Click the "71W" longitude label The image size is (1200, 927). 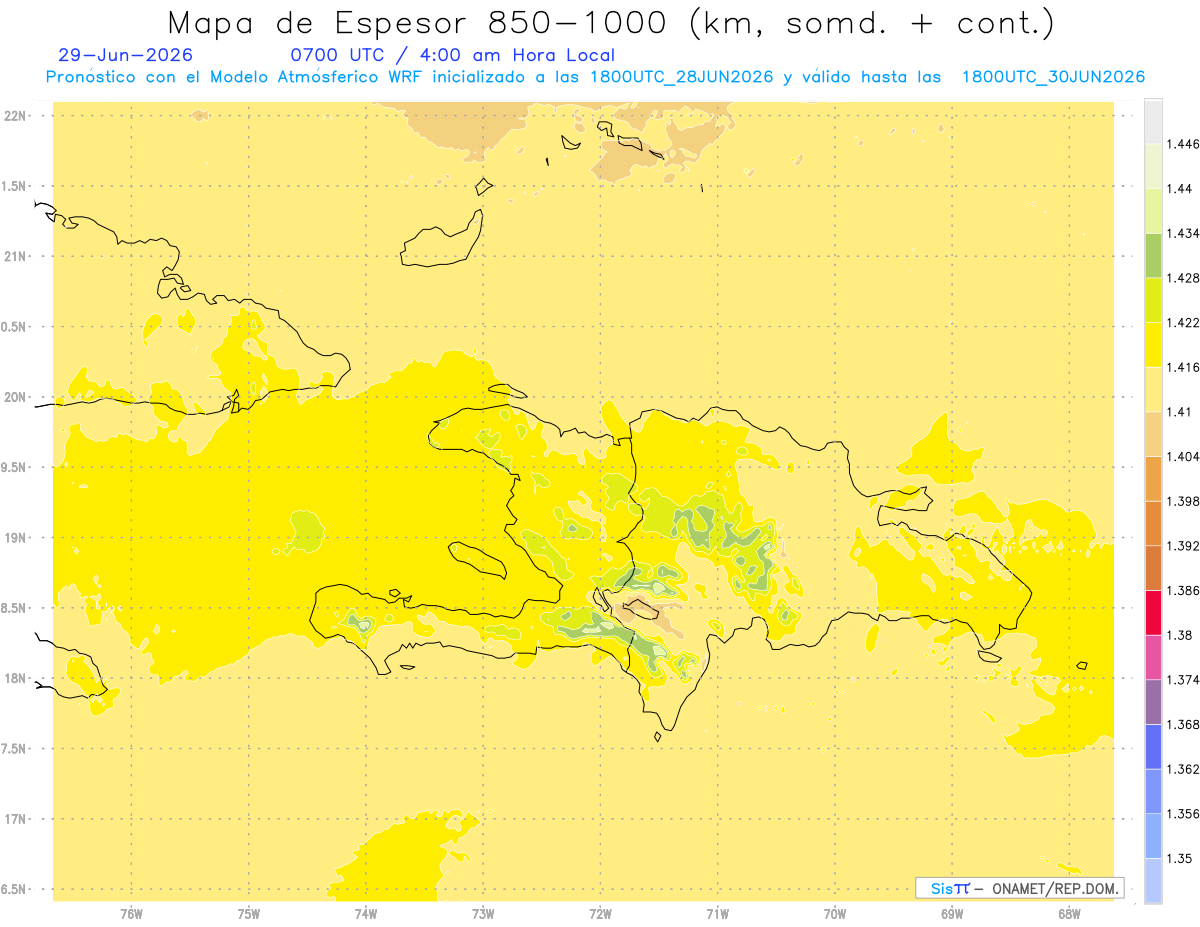717,914
